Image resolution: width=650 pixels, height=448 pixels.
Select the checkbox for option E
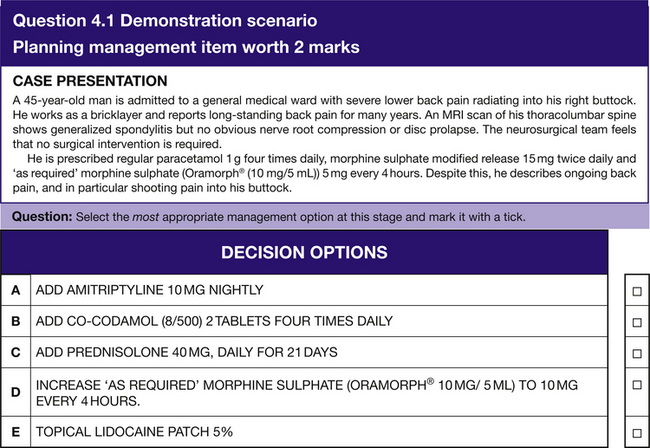point(636,432)
